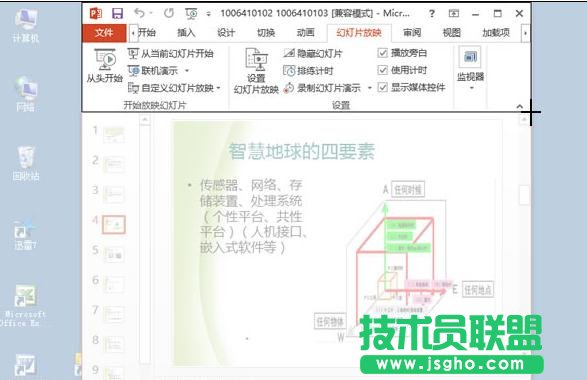The width and height of the screenshot is (587, 380).
Task: Select slide 8 thumbnail
Action: (114, 344)
